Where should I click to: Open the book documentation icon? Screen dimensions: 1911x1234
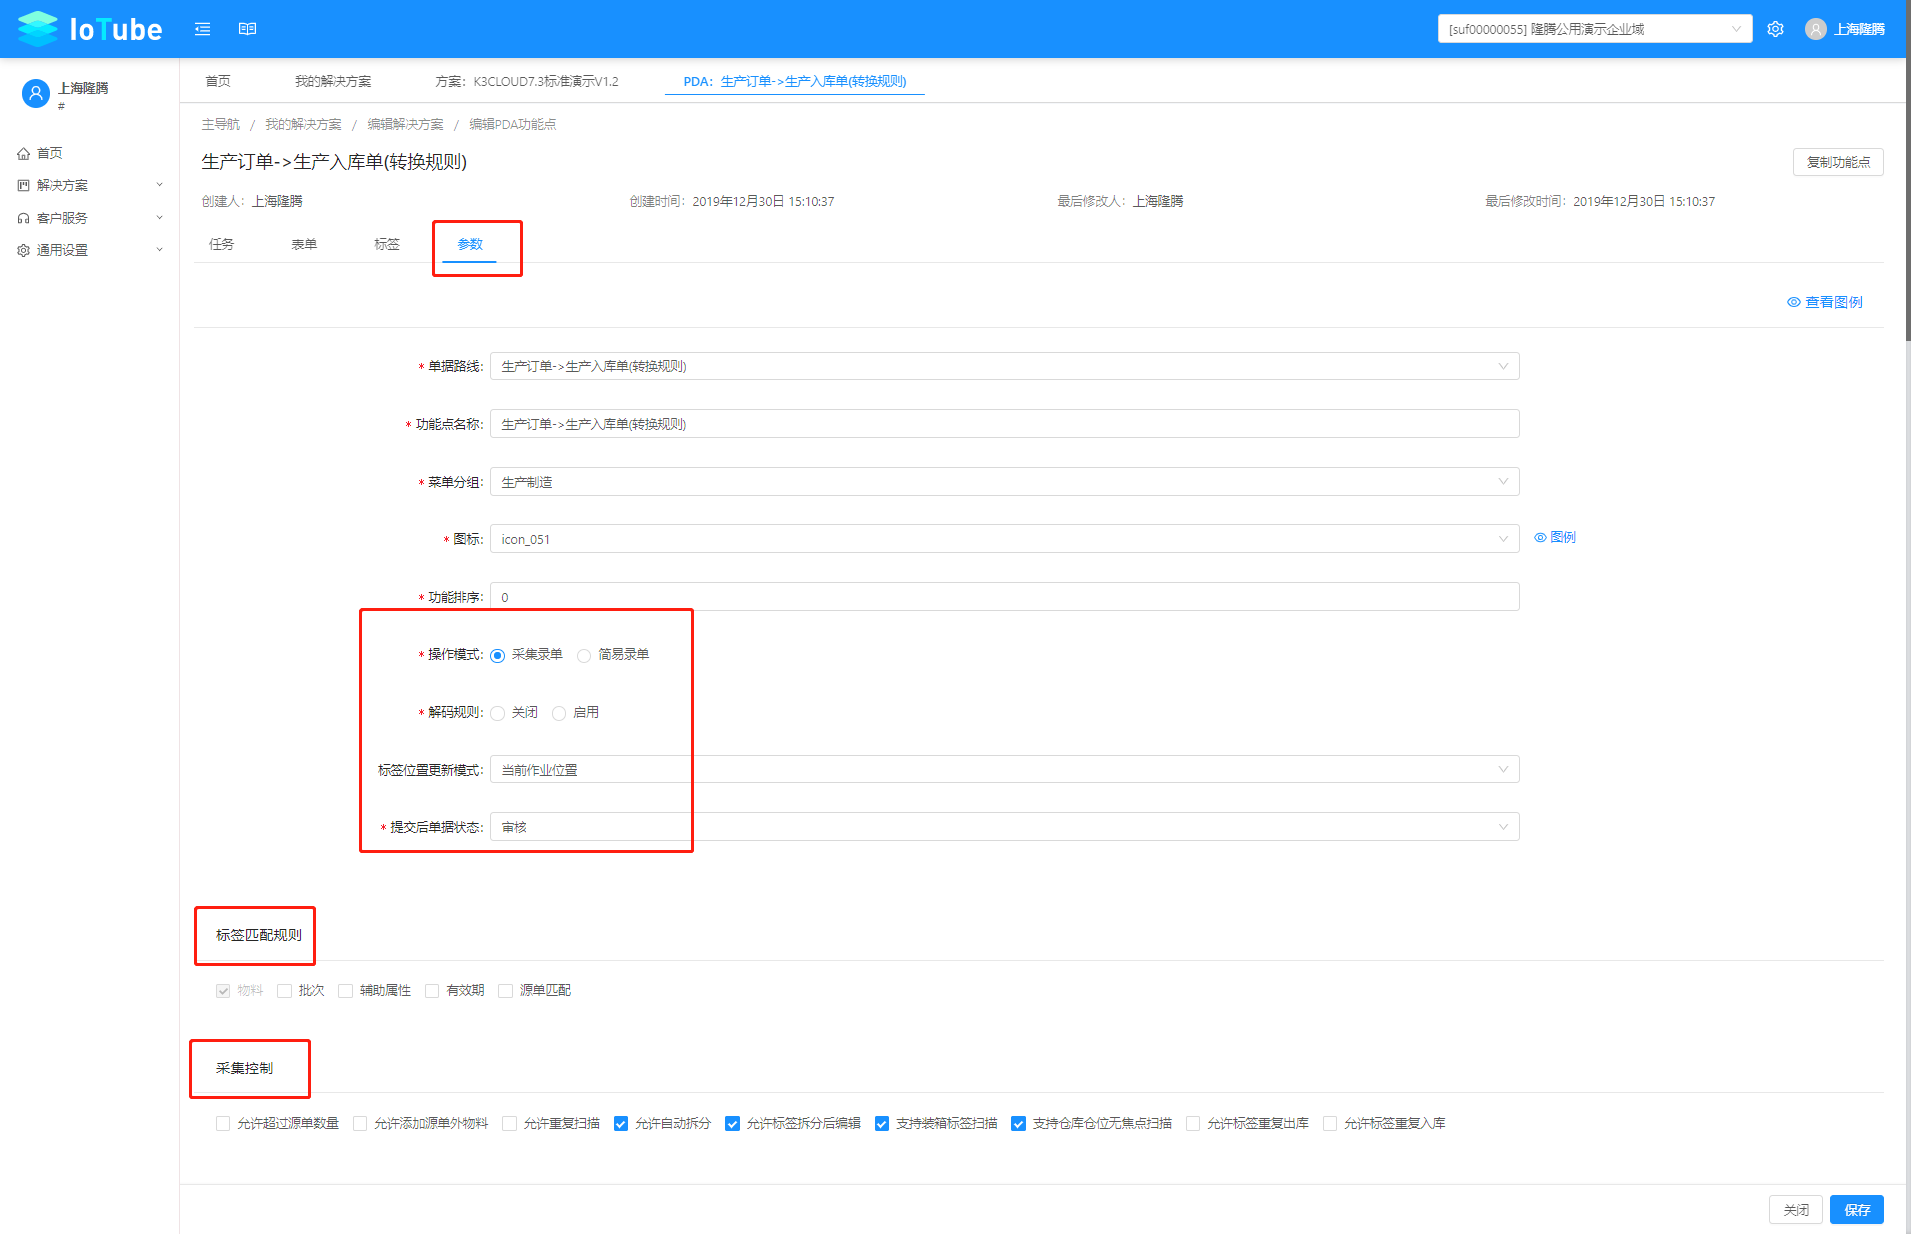point(247,29)
